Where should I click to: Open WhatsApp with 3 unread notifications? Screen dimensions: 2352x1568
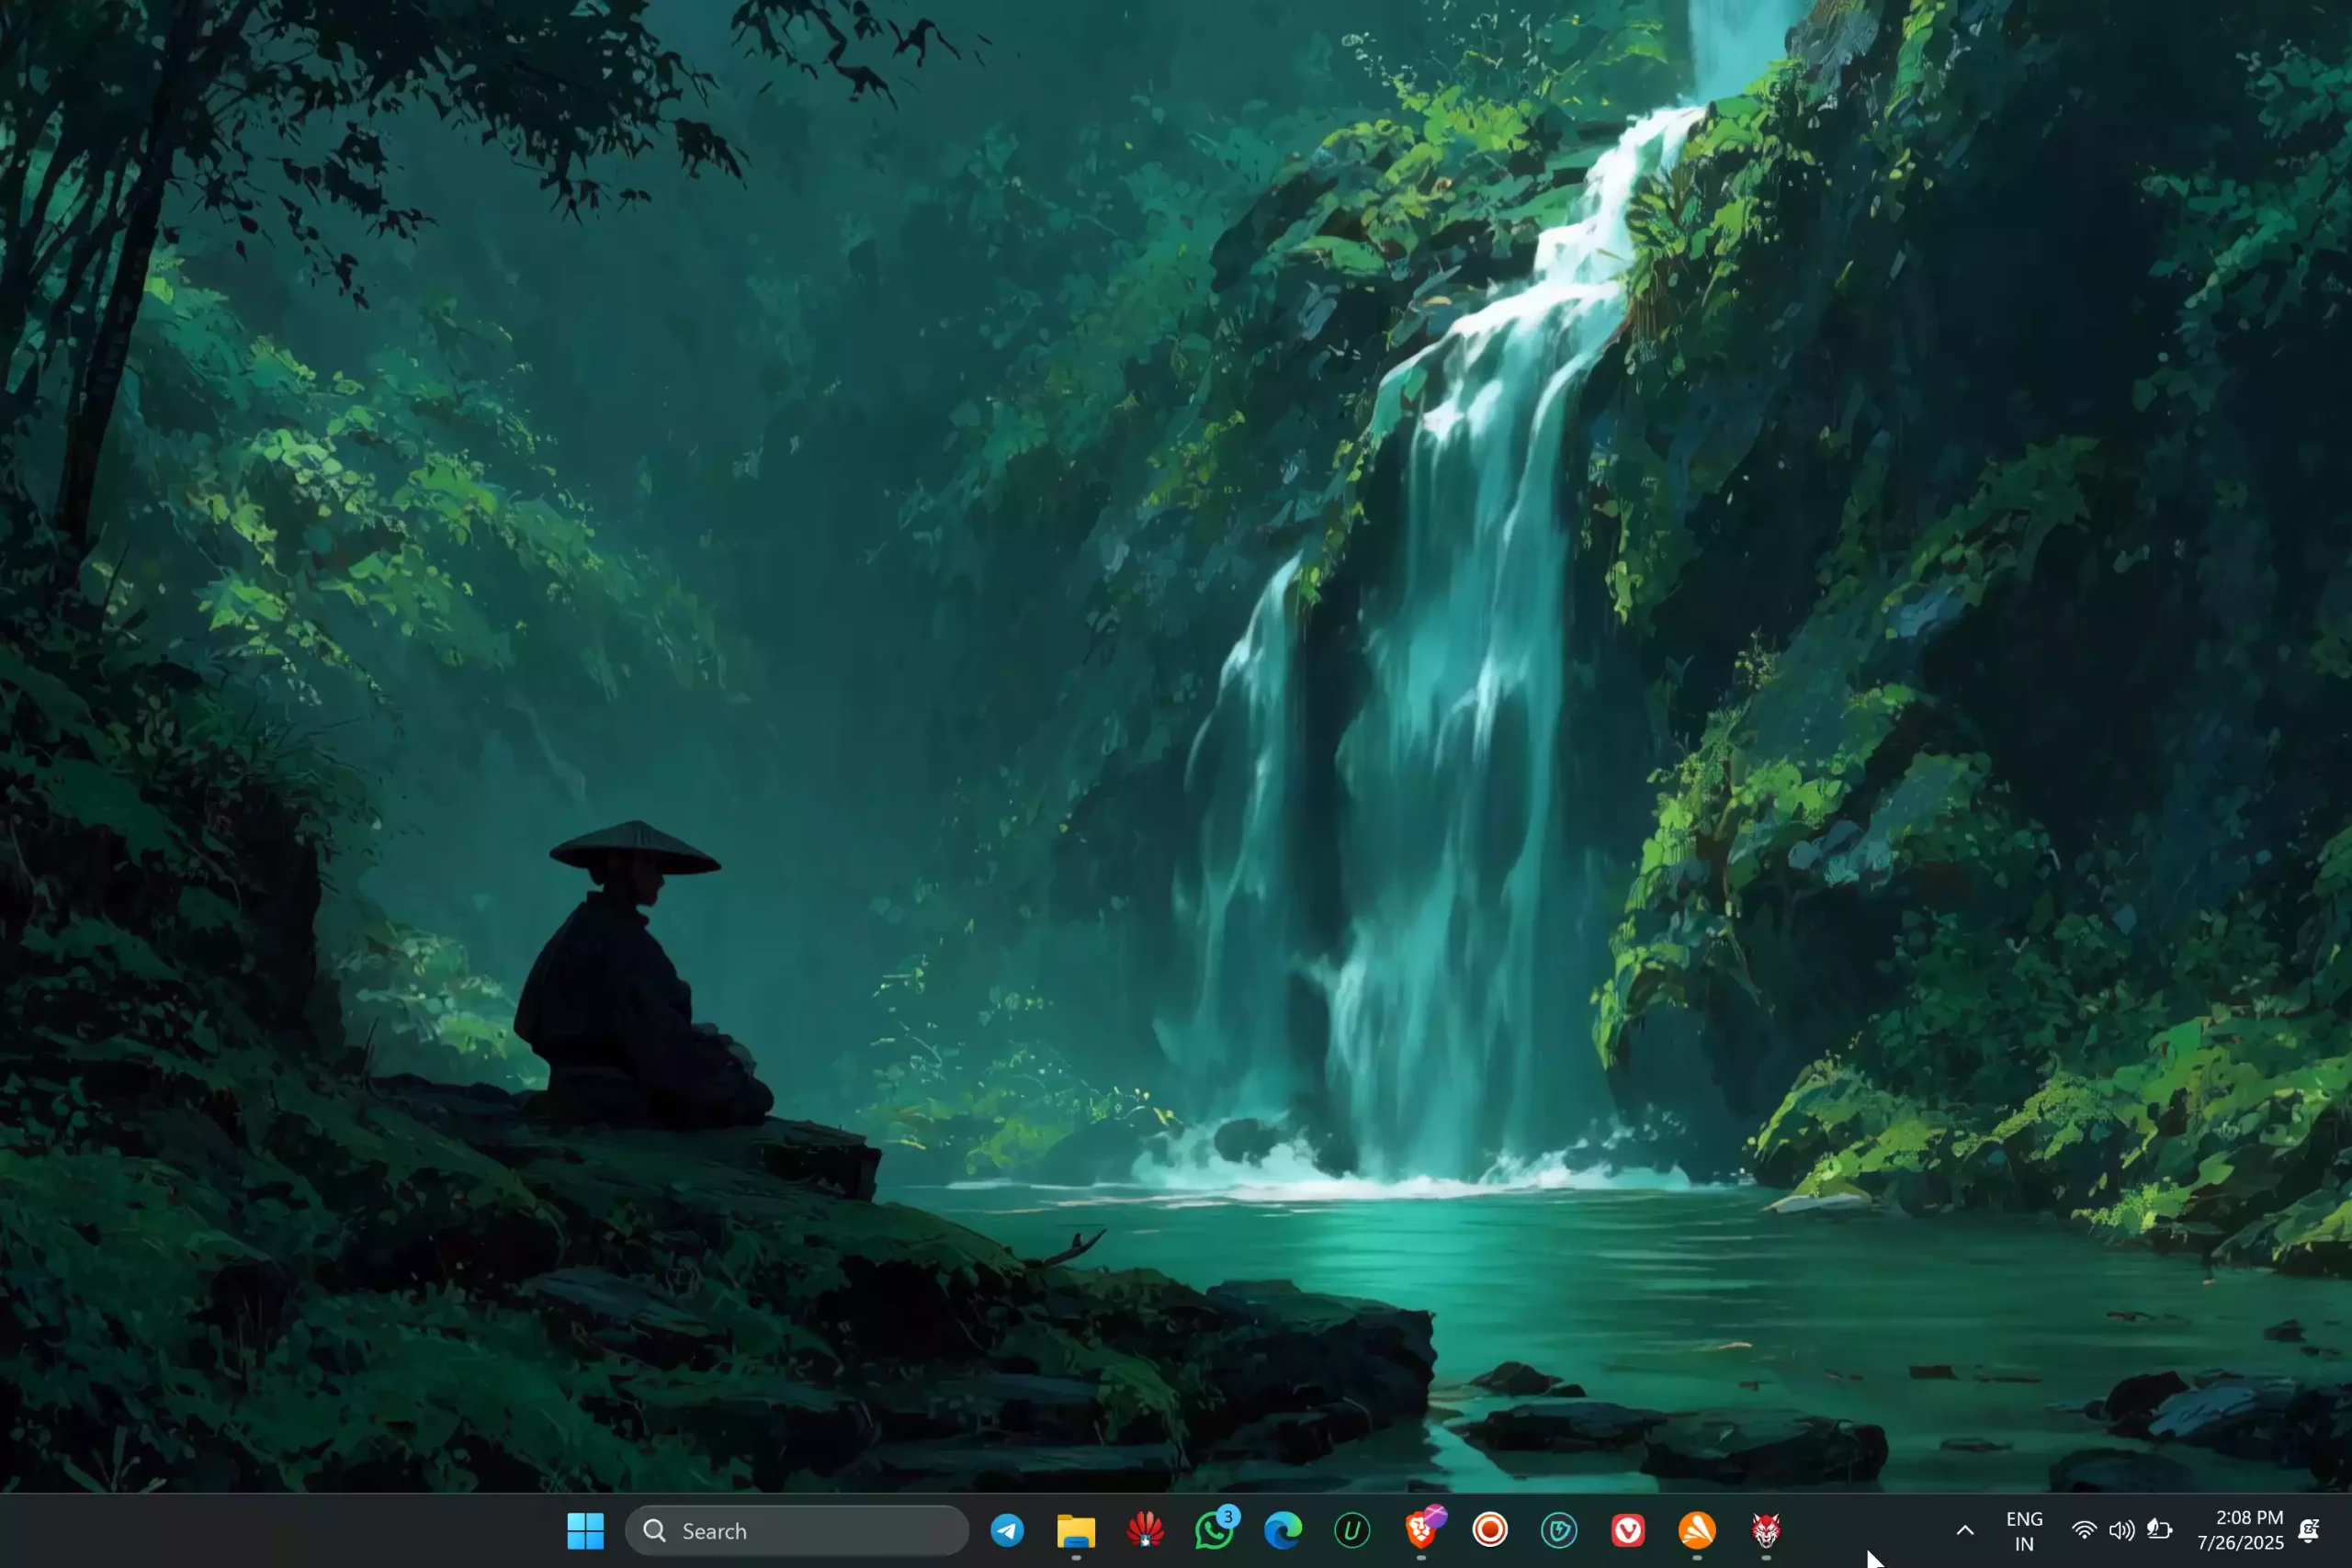point(1214,1530)
